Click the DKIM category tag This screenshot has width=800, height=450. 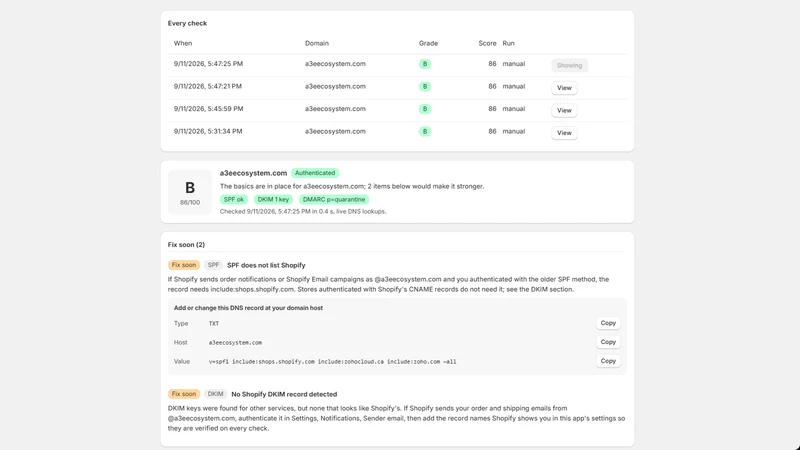coord(215,394)
